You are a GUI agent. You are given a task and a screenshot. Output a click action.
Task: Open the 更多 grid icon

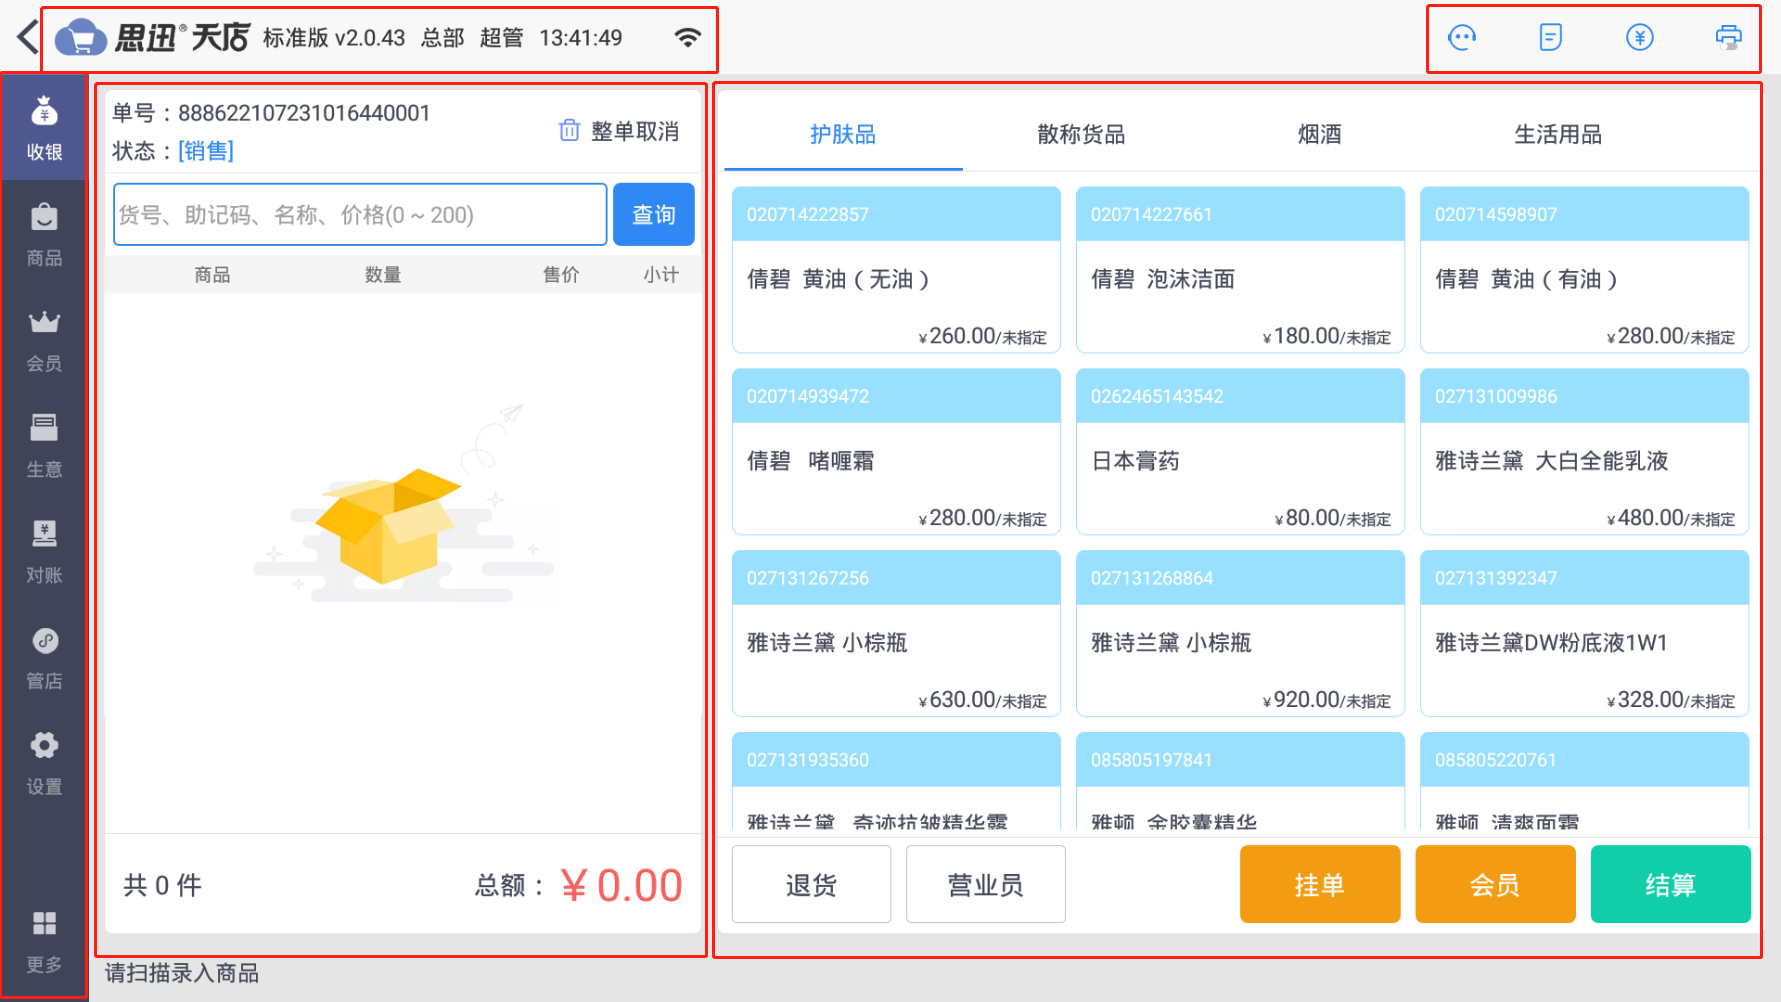point(44,942)
